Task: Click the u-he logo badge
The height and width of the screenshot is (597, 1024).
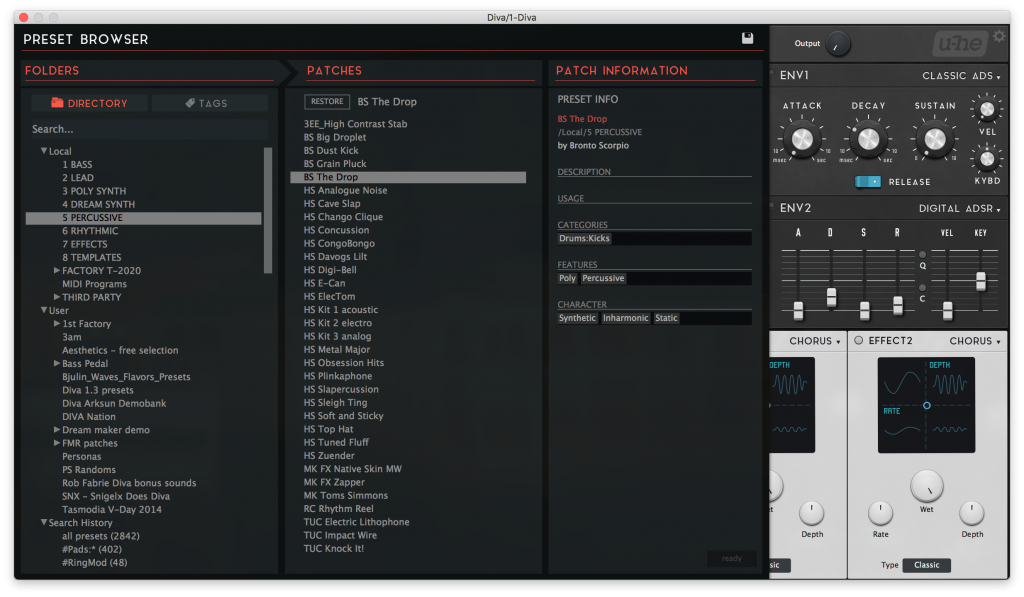Action: pos(960,44)
